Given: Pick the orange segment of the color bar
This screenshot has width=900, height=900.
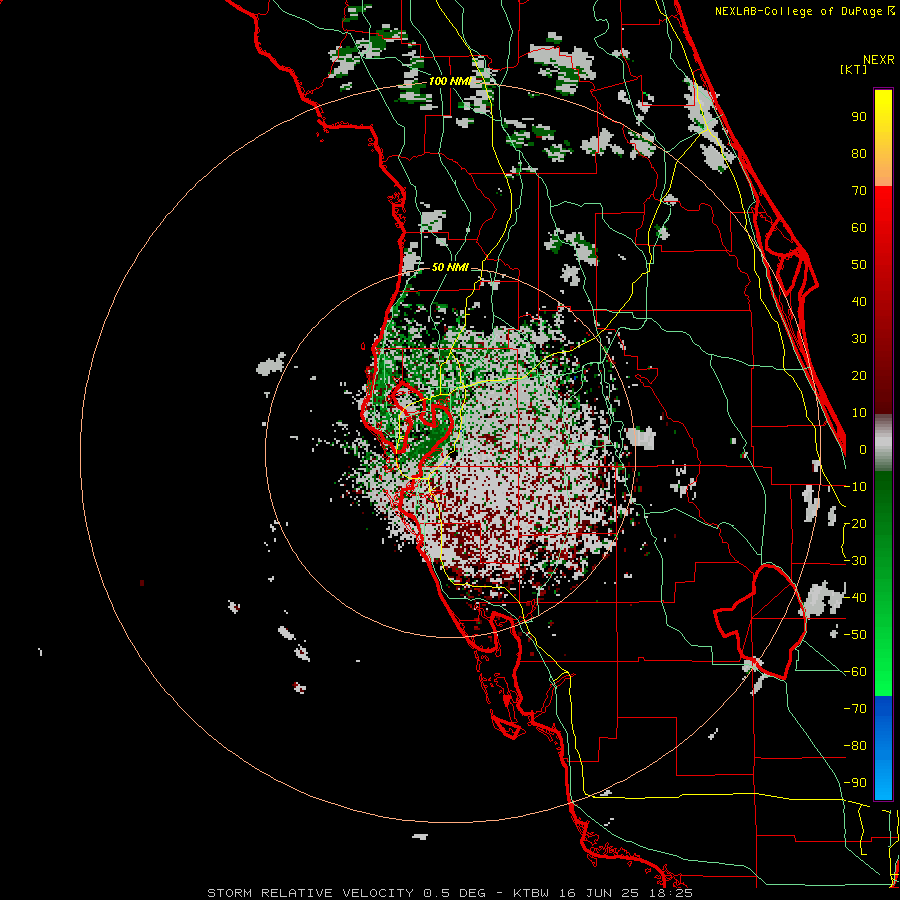Looking at the screenshot, I should pos(883,166).
